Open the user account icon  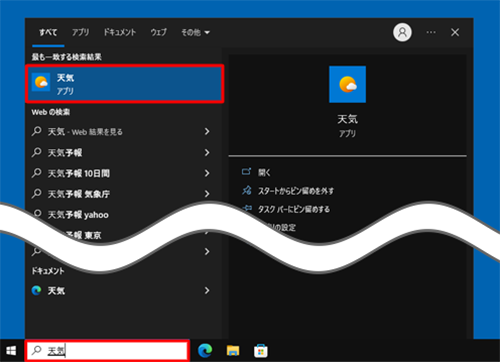click(x=402, y=32)
